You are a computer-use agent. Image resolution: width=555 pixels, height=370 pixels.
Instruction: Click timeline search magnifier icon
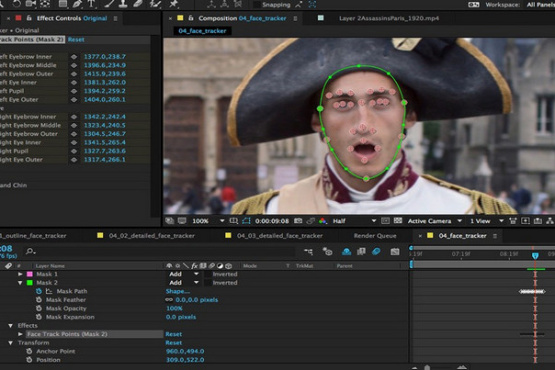pyautogui.click(x=30, y=251)
